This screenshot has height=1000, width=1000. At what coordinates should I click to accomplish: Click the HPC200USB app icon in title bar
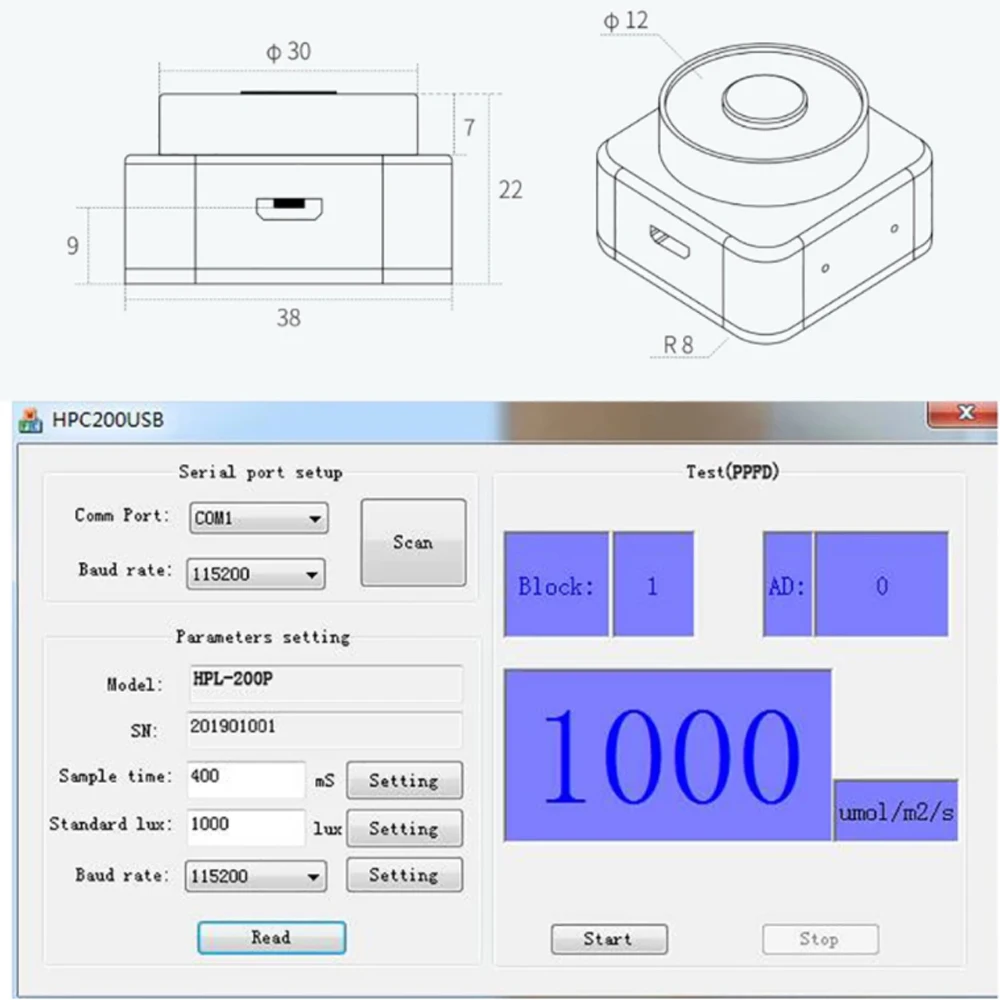point(30,420)
